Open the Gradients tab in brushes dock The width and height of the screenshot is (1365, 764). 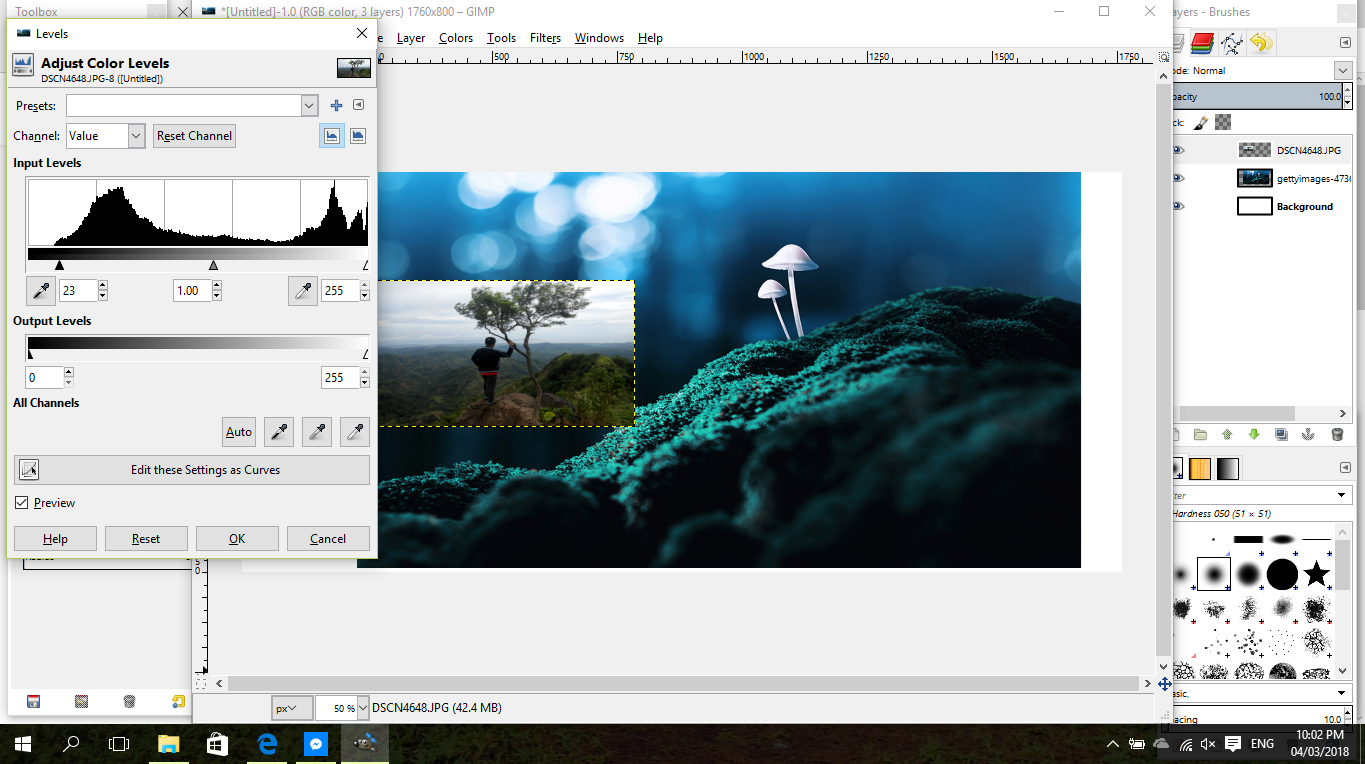click(1227, 468)
